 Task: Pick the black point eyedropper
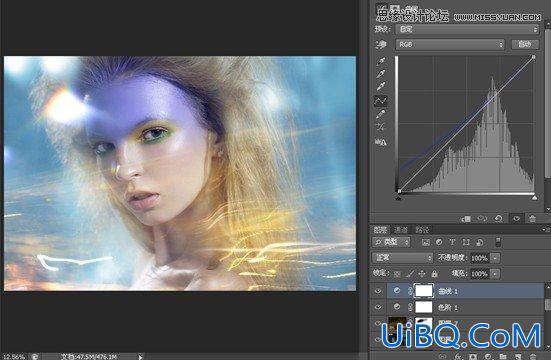point(381,61)
